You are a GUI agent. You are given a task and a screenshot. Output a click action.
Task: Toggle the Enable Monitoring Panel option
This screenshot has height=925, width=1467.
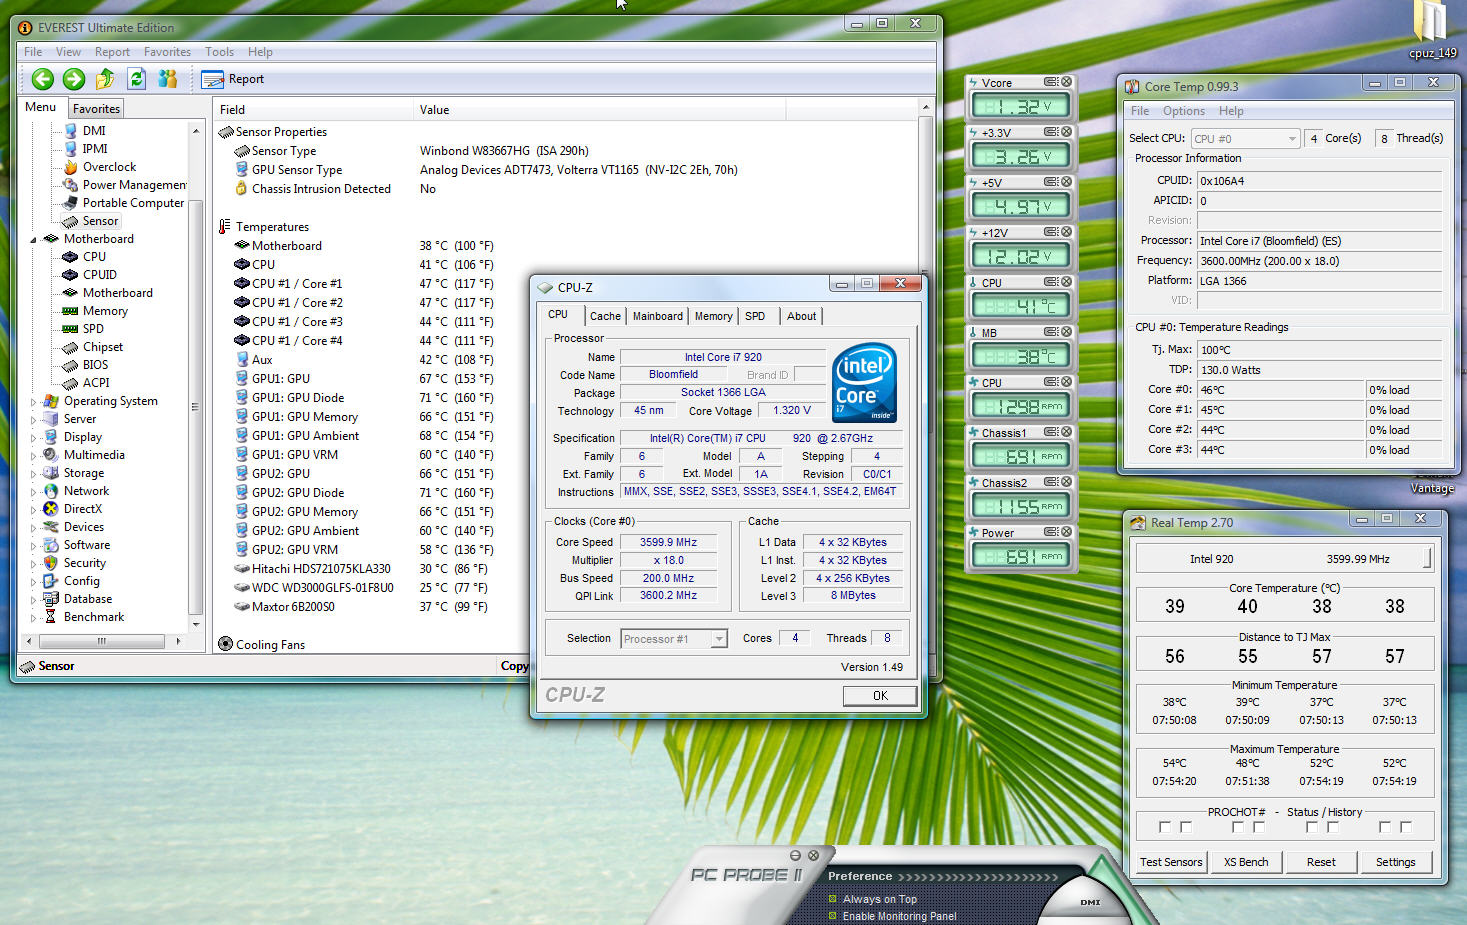pyautogui.click(x=832, y=916)
